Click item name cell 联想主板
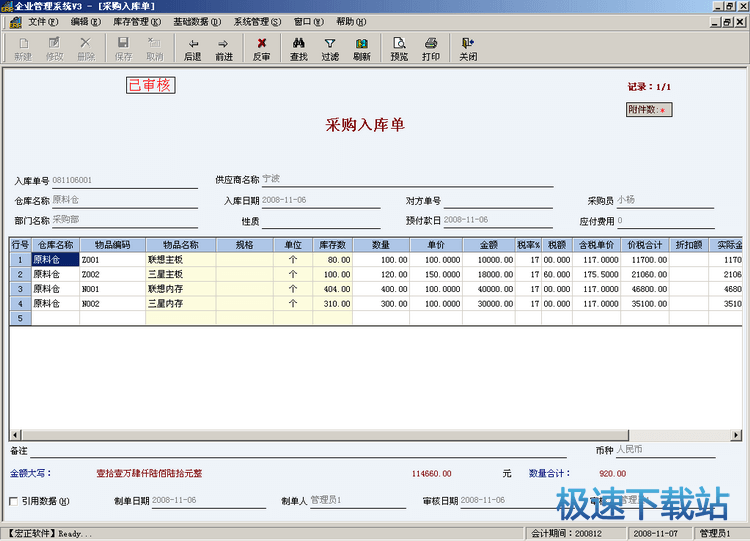Viewport: 750px width, 541px height. click(x=180, y=260)
